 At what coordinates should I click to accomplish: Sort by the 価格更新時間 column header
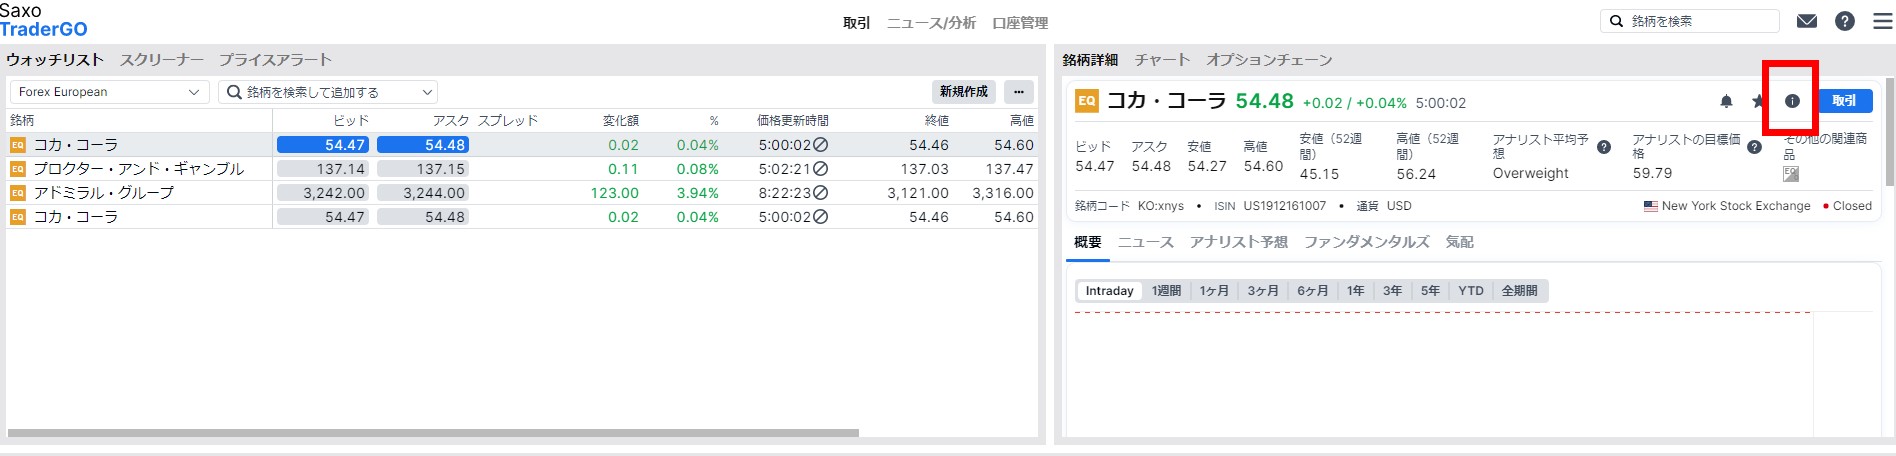792,121
